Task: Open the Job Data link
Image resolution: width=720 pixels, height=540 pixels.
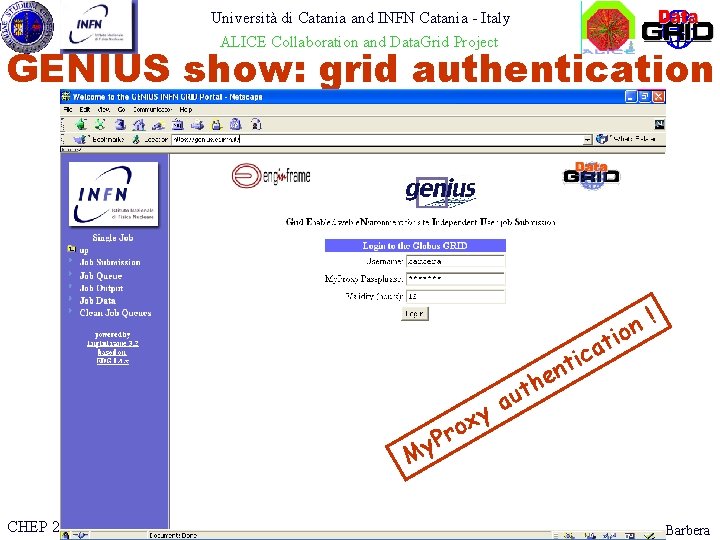Action: 97,301
